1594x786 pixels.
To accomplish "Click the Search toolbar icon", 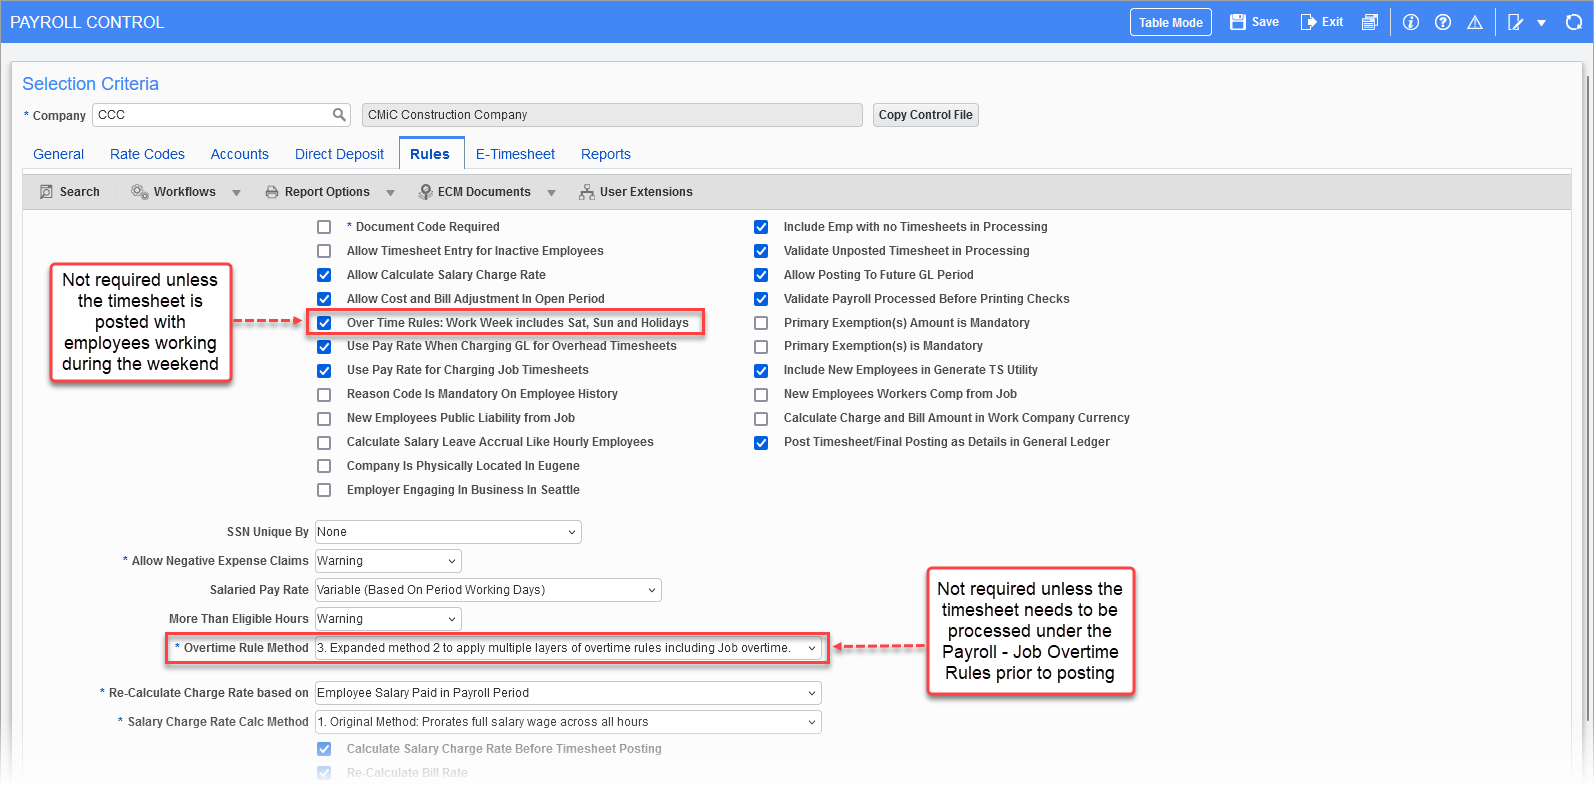I will tap(46, 192).
